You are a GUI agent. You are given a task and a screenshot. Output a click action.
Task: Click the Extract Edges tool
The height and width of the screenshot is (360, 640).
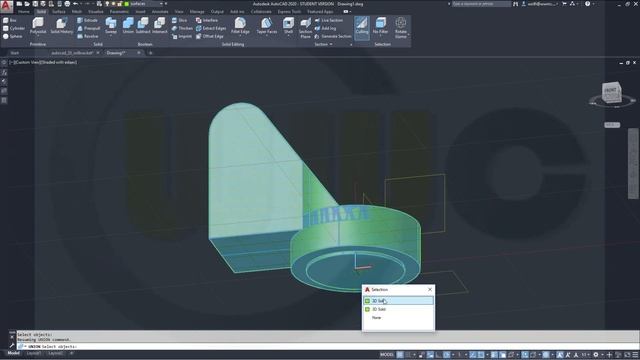click(x=211, y=28)
